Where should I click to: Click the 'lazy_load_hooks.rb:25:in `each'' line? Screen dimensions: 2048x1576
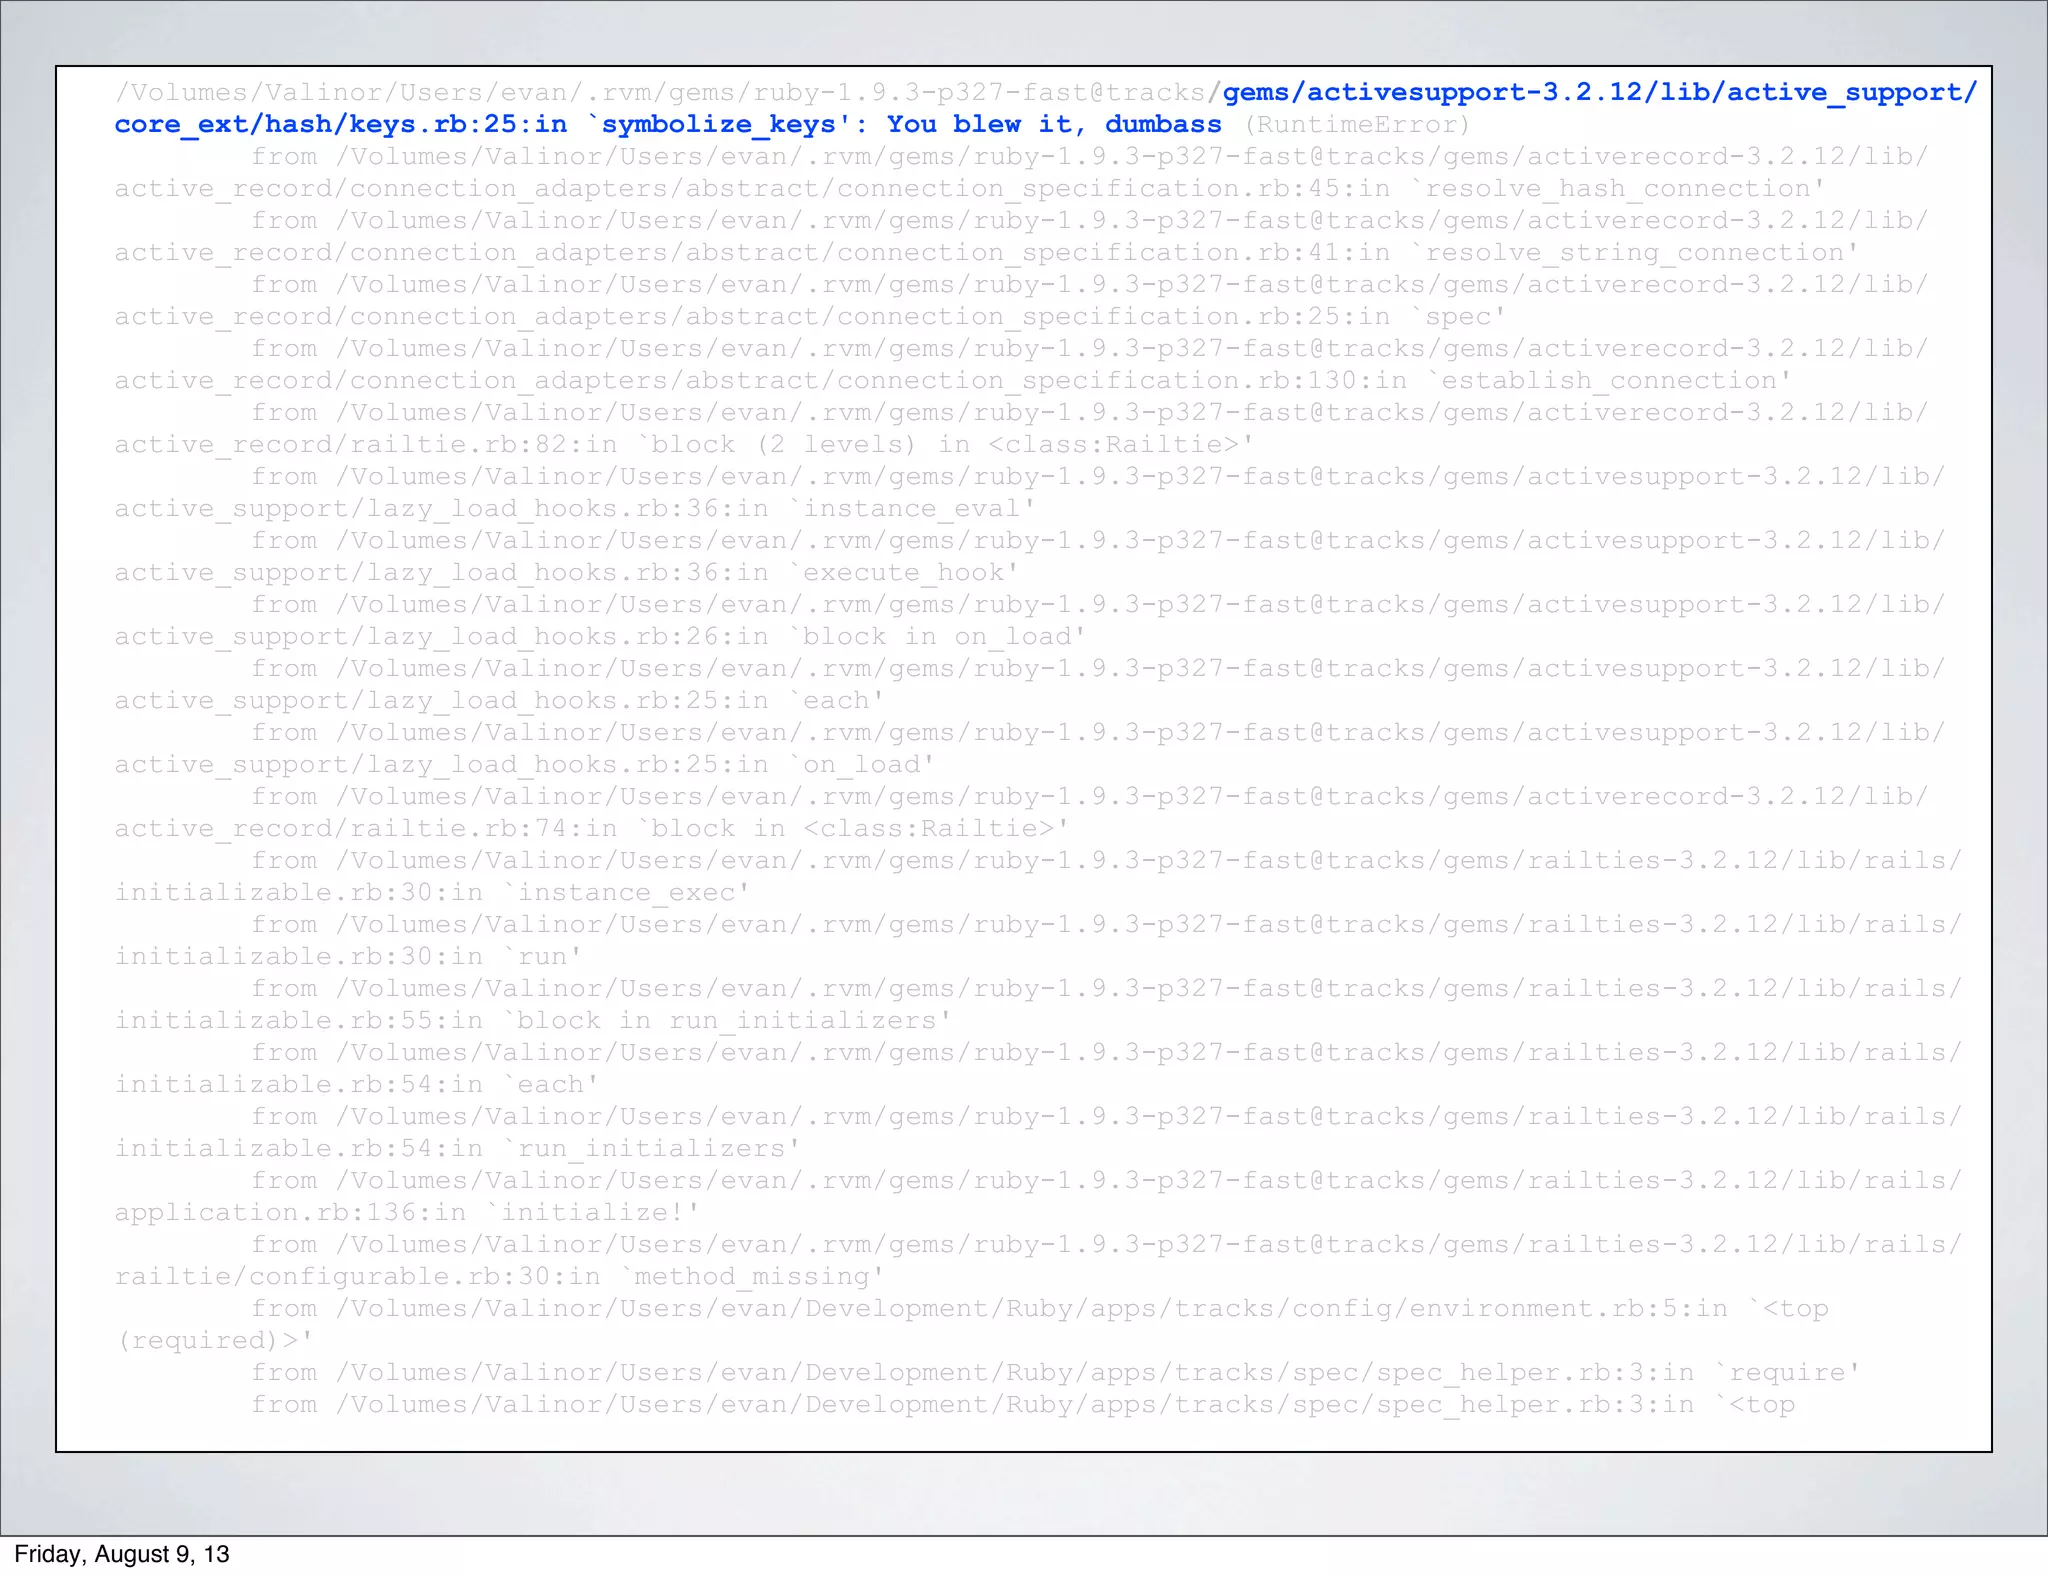pos(499,700)
